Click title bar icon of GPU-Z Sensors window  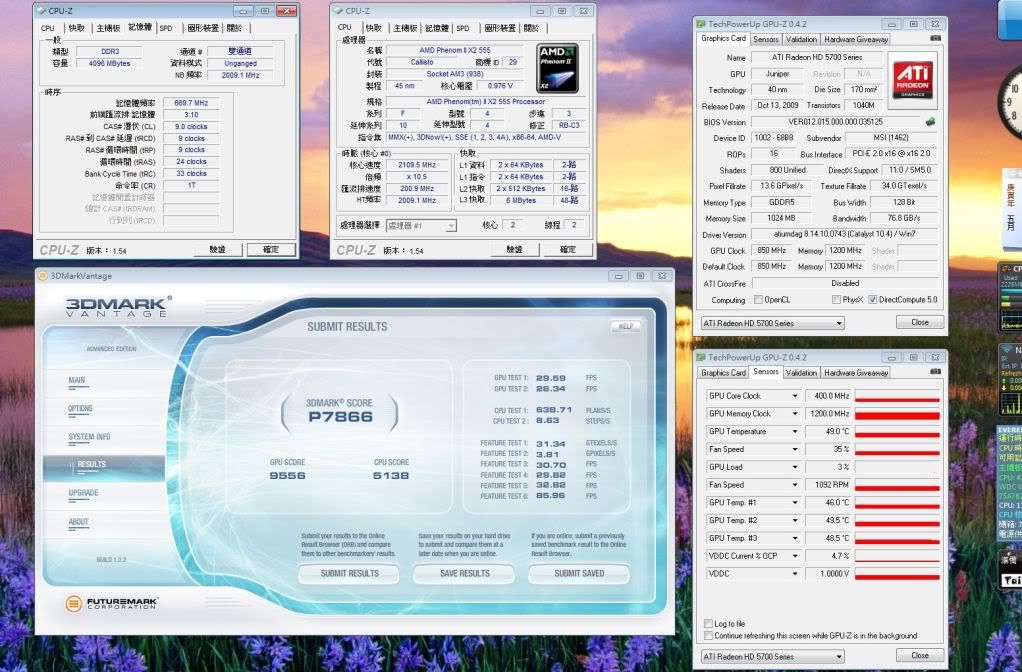[x=701, y=357]
